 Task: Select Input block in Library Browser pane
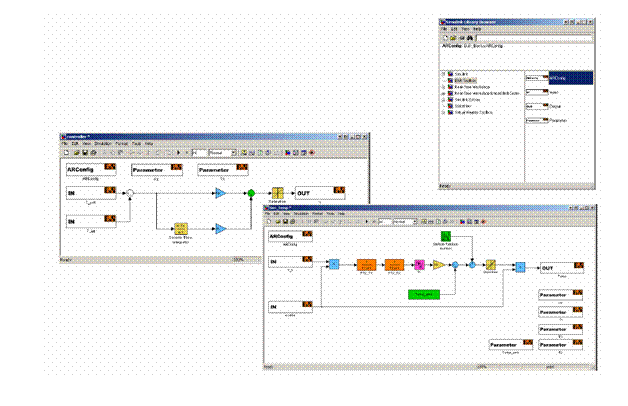[542, 92]
